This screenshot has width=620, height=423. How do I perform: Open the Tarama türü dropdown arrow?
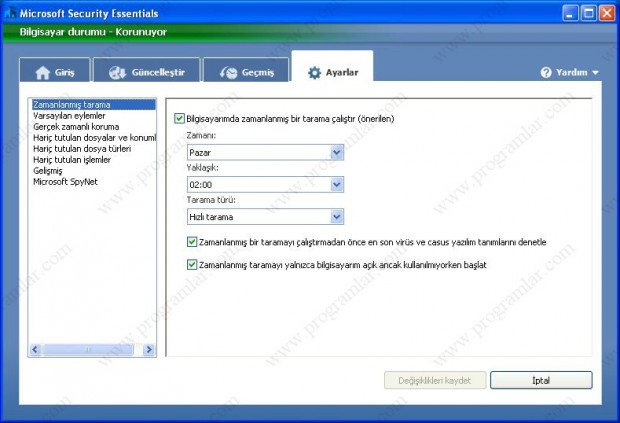pyautogui.click(x=336, y=217)
